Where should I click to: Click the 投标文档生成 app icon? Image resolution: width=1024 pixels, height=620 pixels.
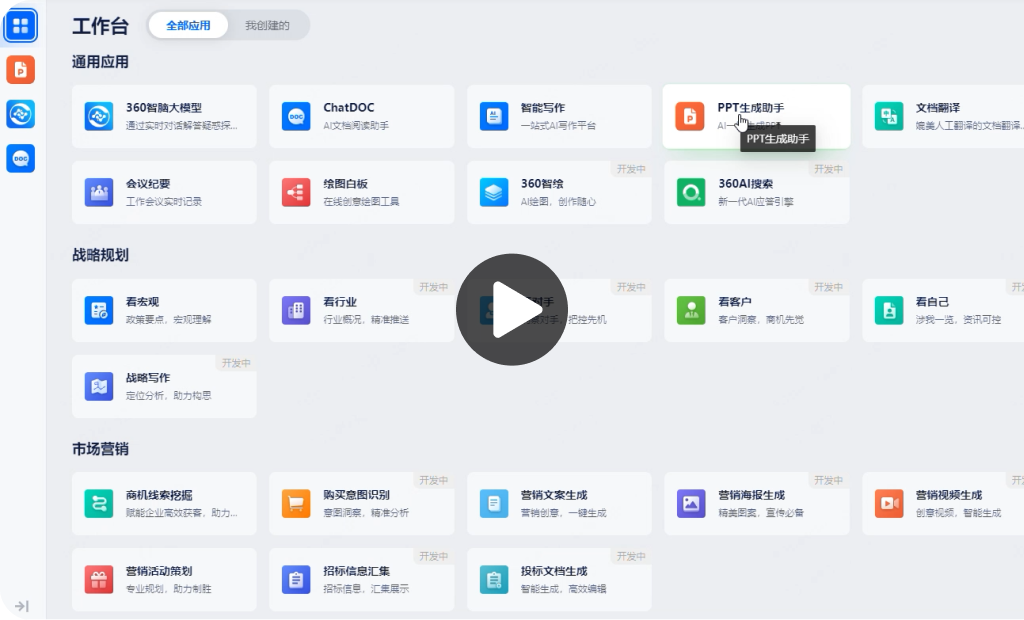tap(494, 579)
